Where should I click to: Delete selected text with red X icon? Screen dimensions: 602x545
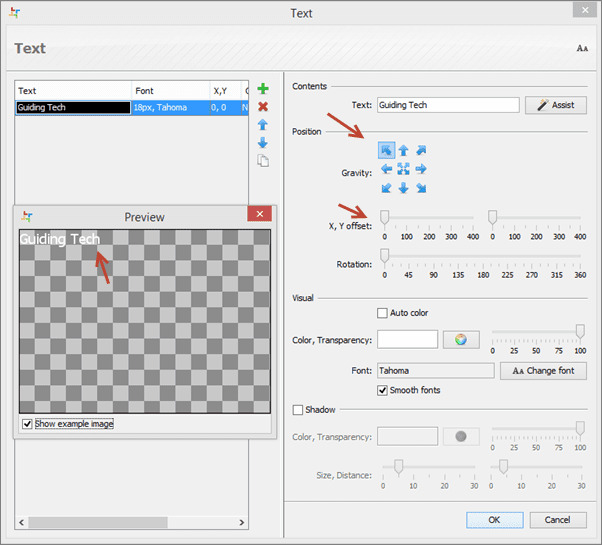(x=263, y=106)
